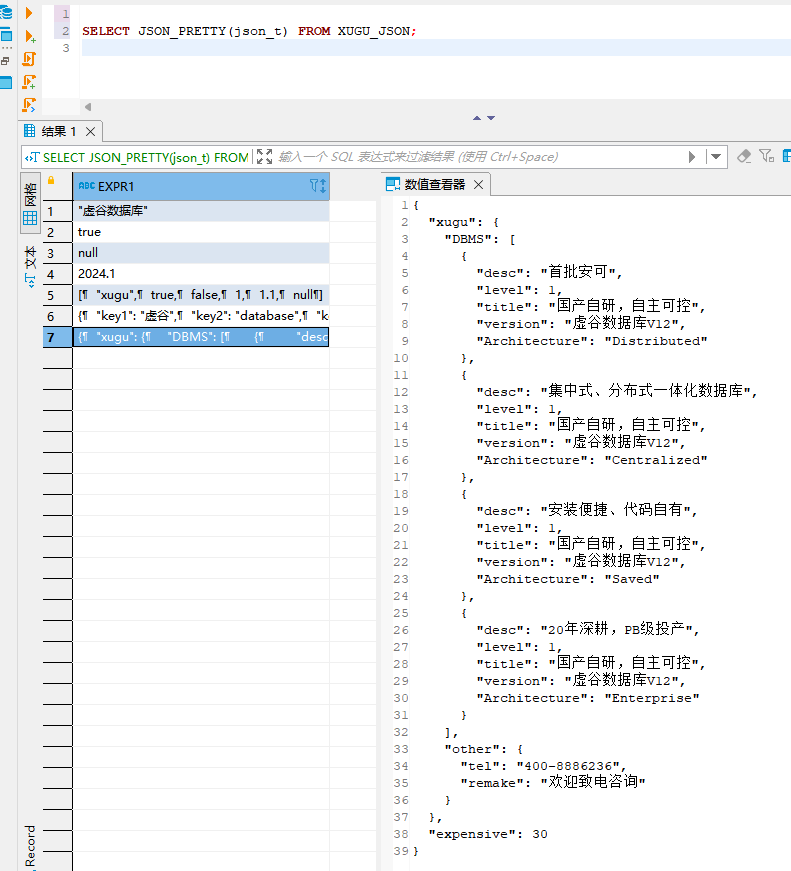Apply the filter with the gray play arrow
The width and height of the screenshot is (791, 871).
[692, 157]
